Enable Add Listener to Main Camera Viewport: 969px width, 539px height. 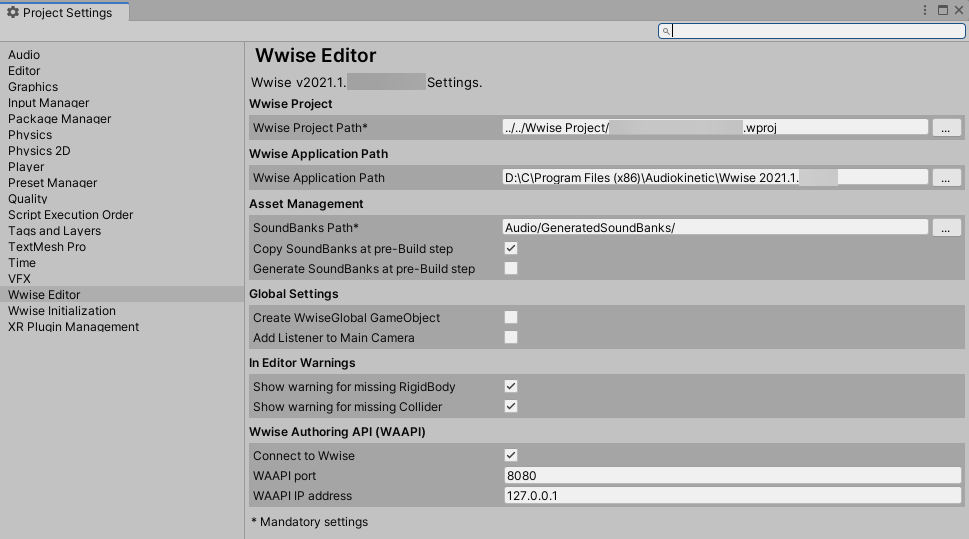tap(511, 337)
